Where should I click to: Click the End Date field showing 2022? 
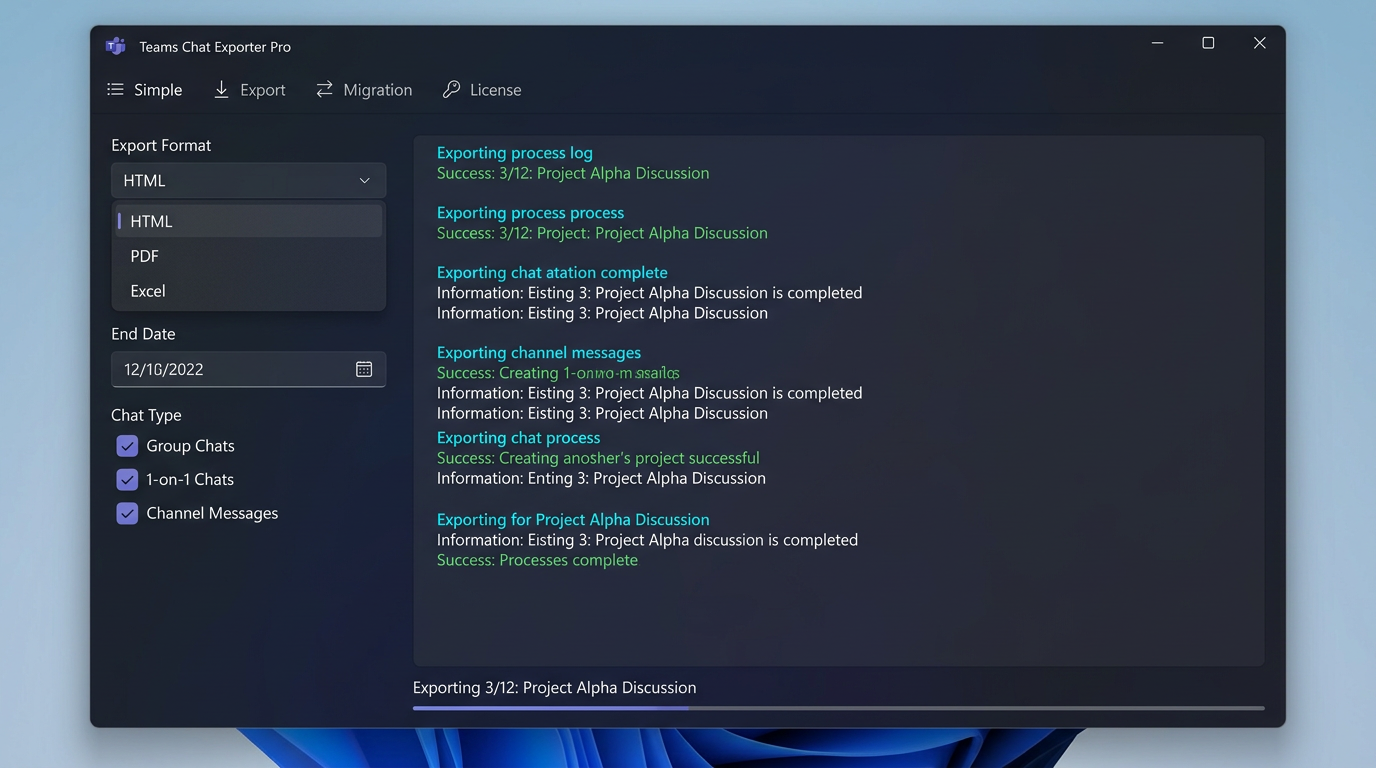(x=248, y=369)
